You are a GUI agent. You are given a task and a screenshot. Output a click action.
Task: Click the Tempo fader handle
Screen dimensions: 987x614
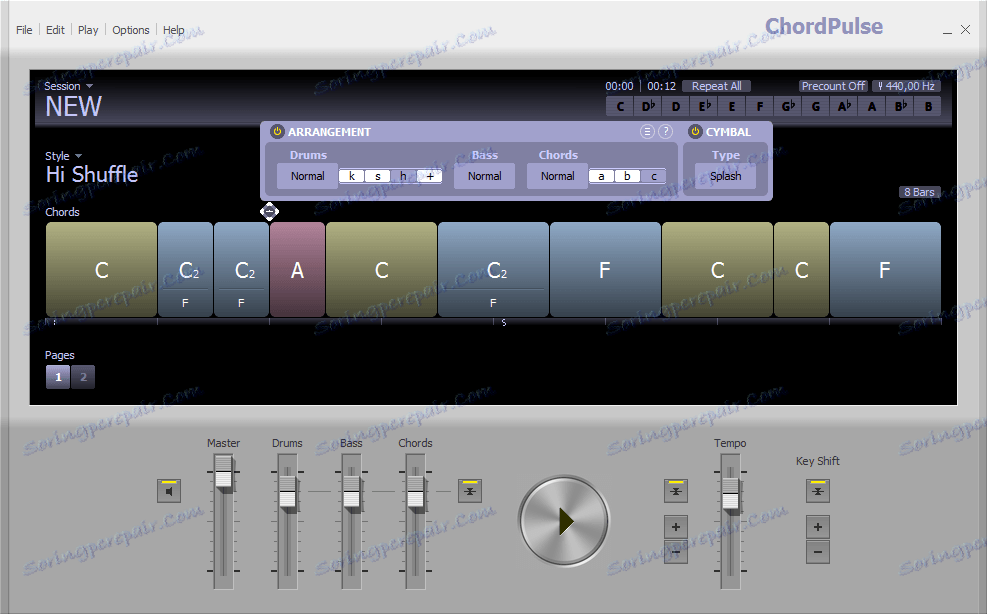pyautogui.click(x=730, y=495)
